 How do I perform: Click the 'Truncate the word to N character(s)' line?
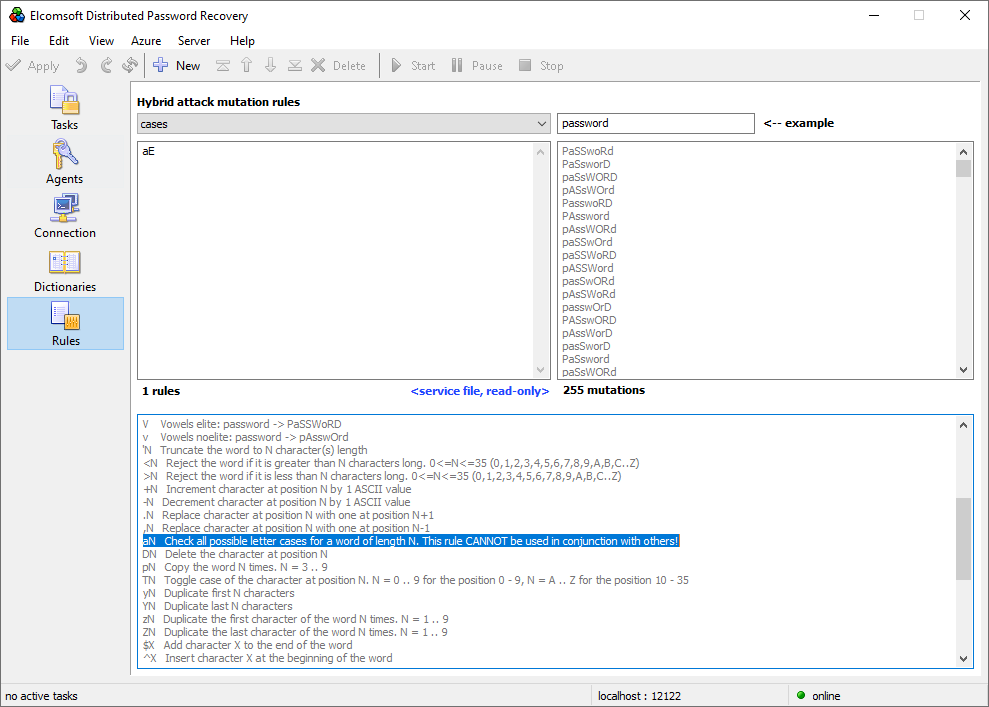(x=255, y=450)
